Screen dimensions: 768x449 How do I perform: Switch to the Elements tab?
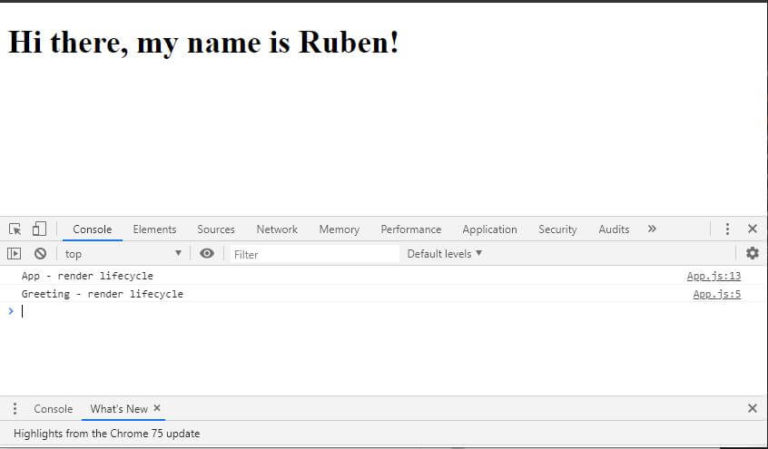click(x=154, y=229)
